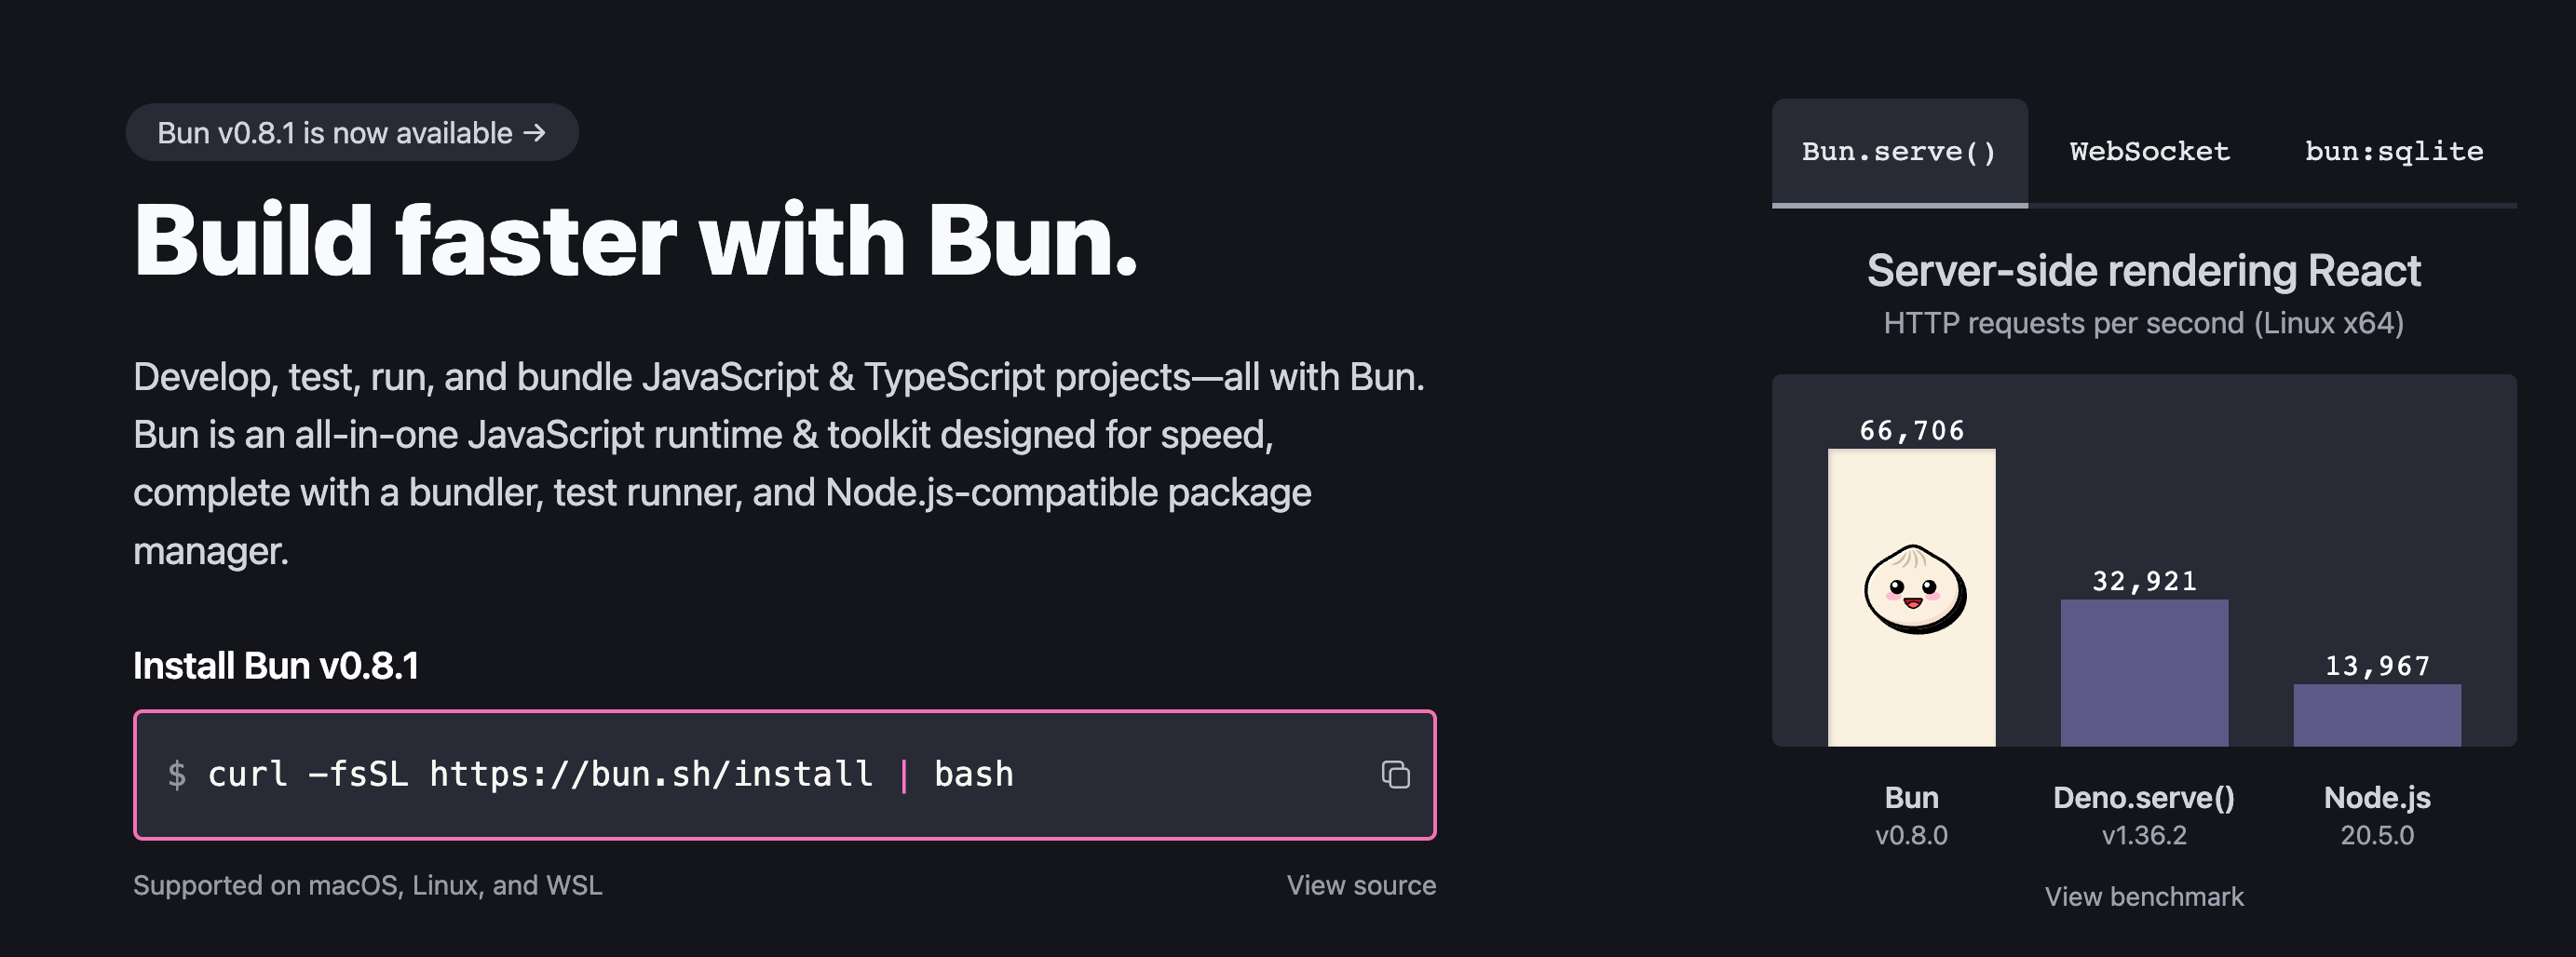
Task: Click the Node.js 20.5.0 label
Action: (x=2377, y=816)
